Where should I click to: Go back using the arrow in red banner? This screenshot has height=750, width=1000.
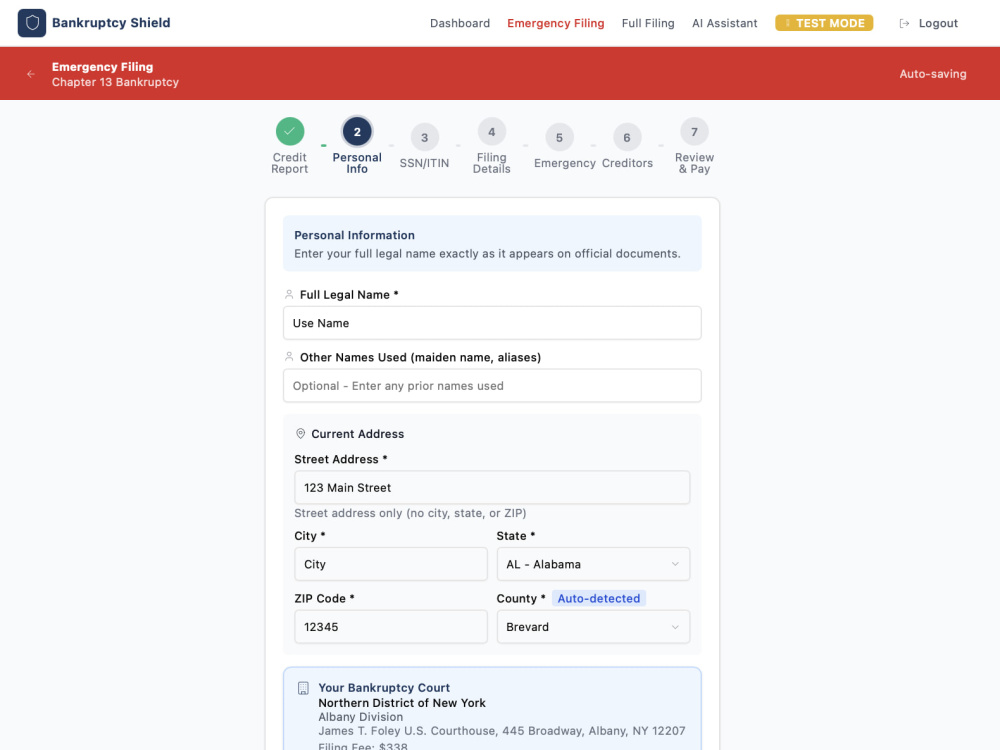click(x=31, y=74)
